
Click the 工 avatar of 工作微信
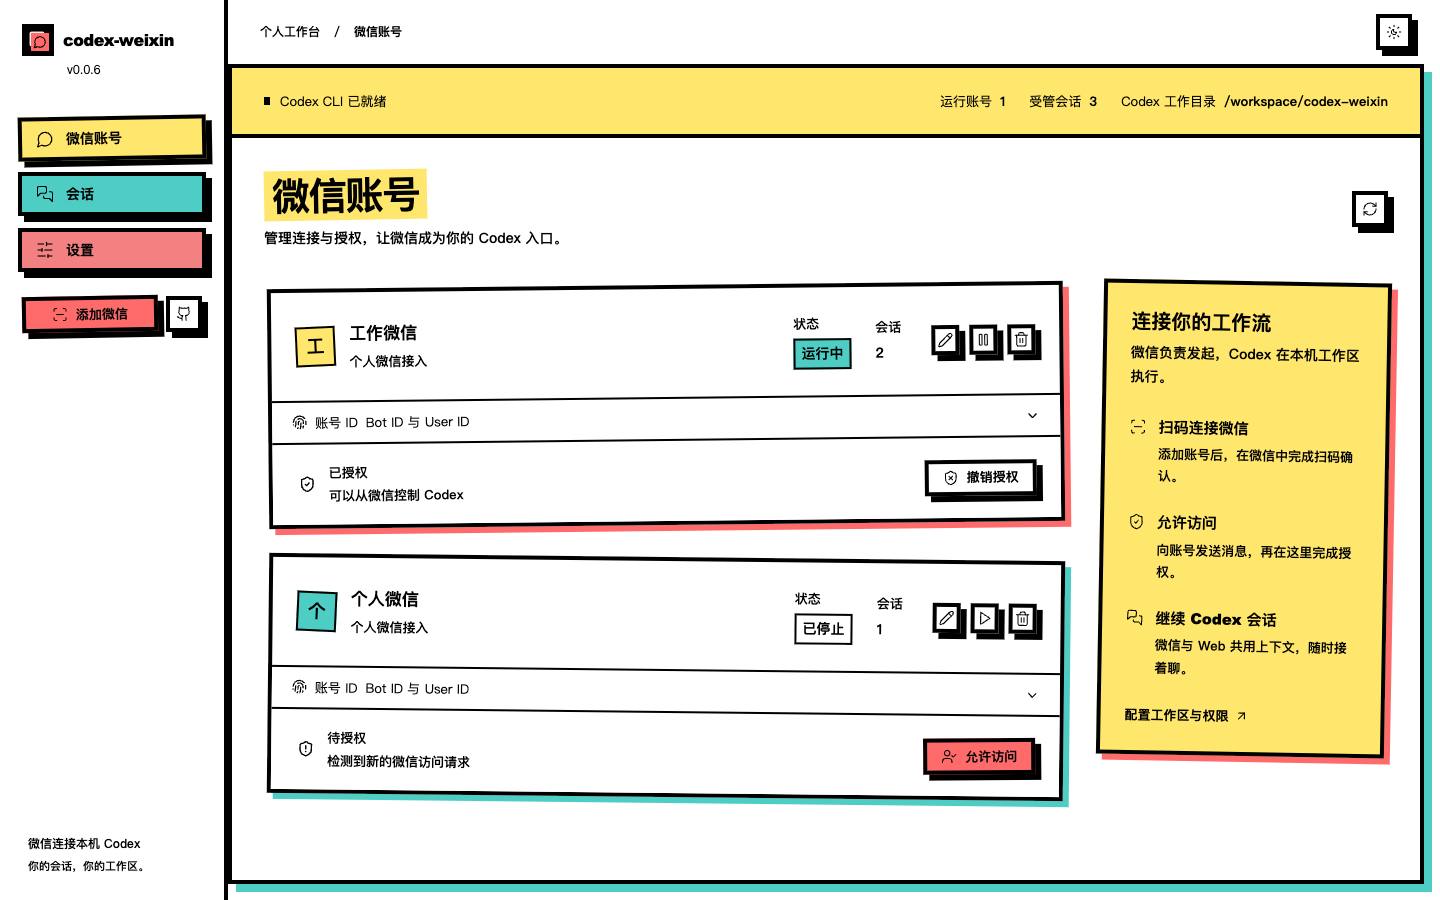tap(315, 347)
